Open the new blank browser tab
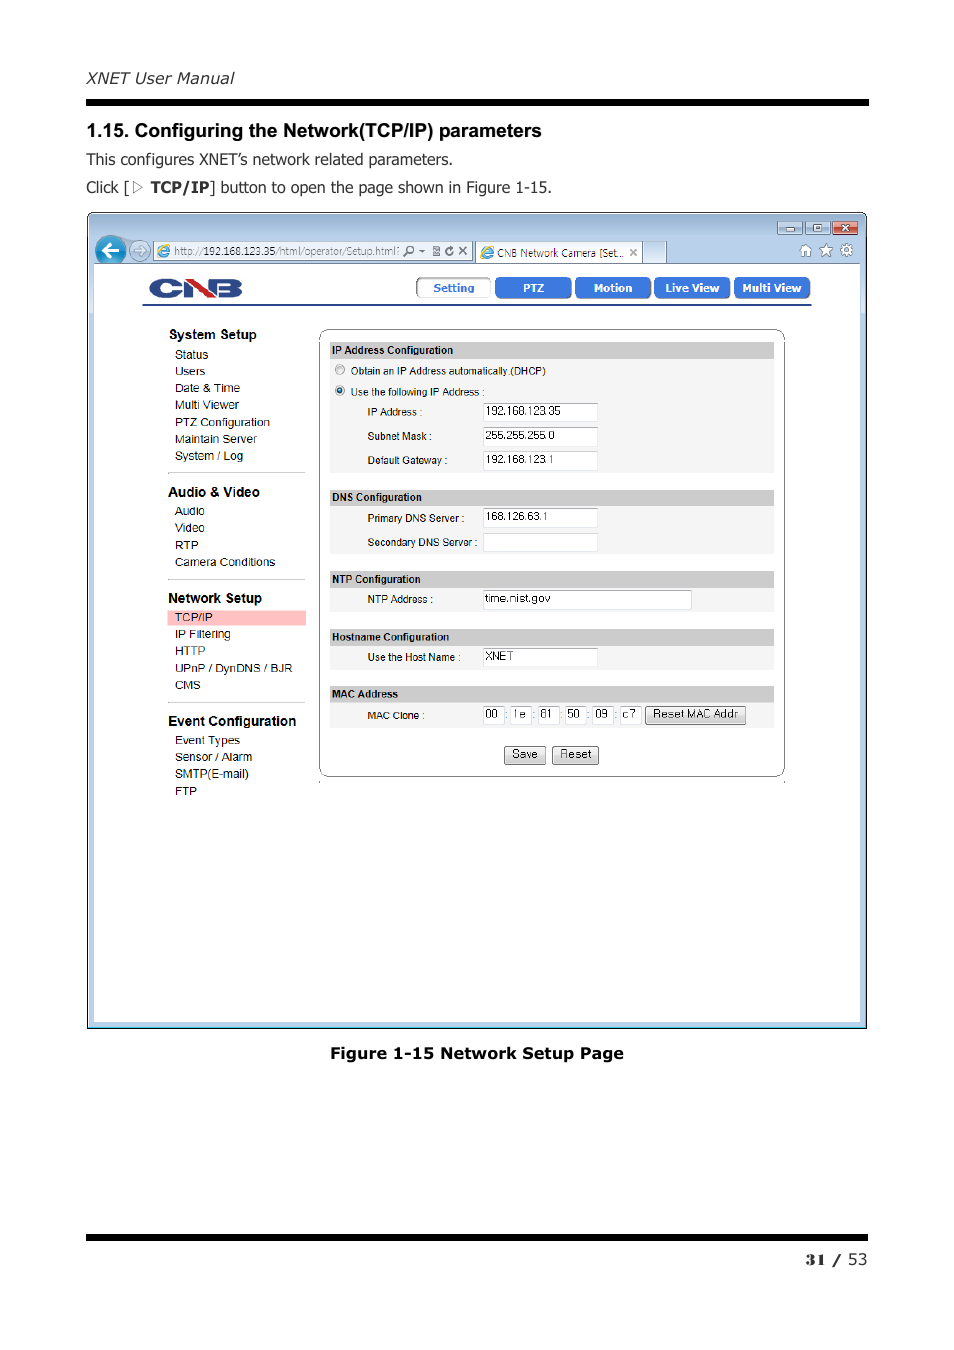This screenshot has height=1350, width=954. [x=654, y=253]
